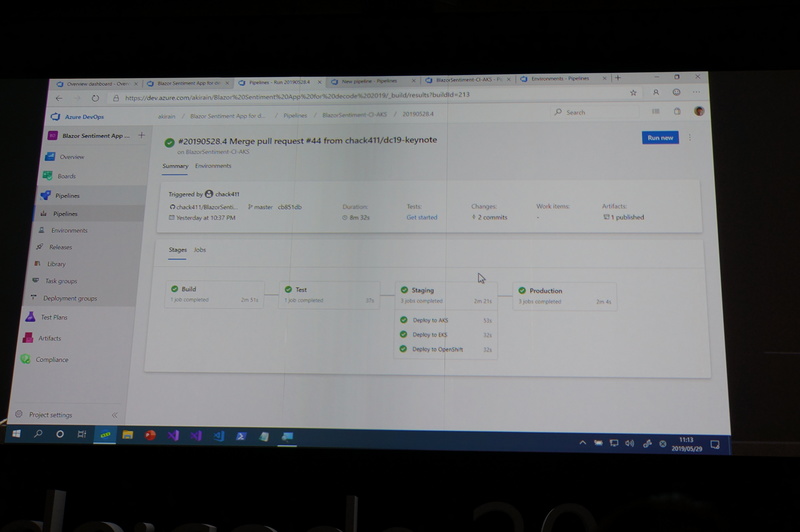
Task: Open the Production stage card
Action: [x=564, y=296]
